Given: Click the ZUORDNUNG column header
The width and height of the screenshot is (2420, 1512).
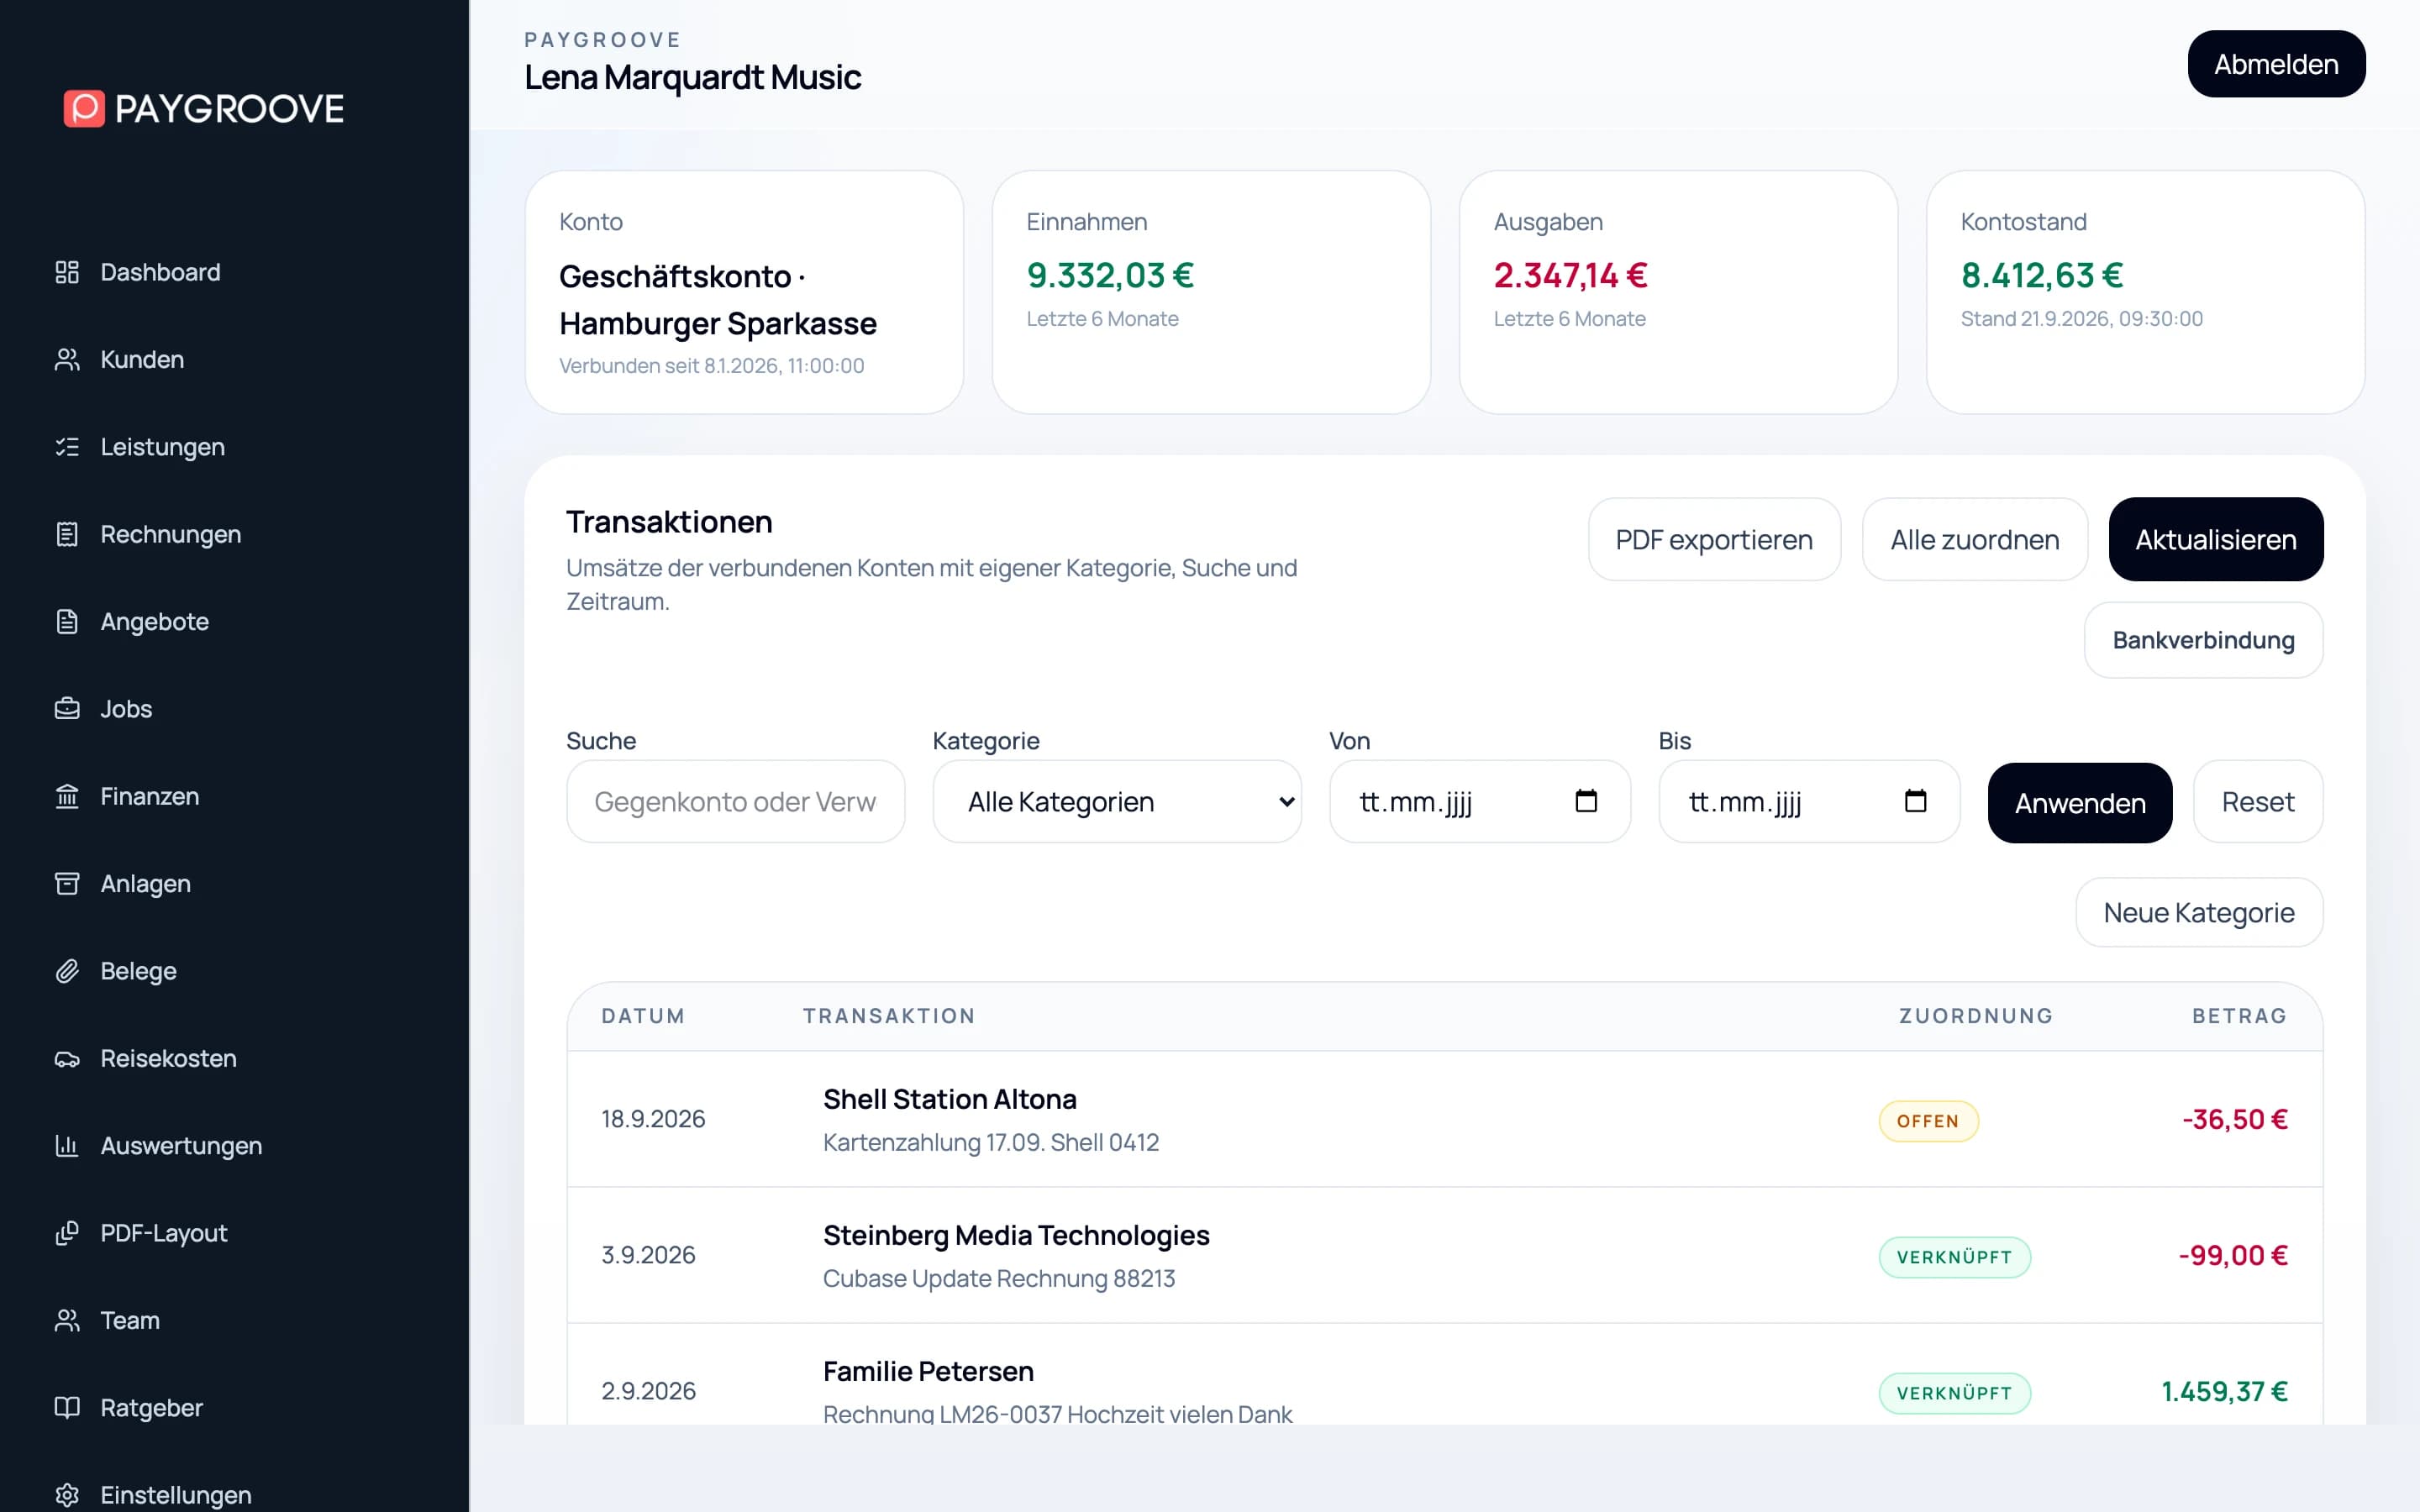Looking at the screenshot, I should (1976, 1016).
